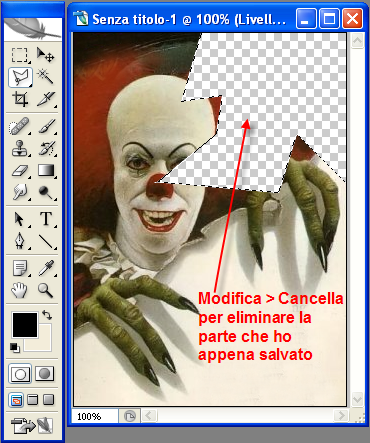The image size is (370, 443).
Task: Select the Magic Wand tool
Action: point(46,77)
